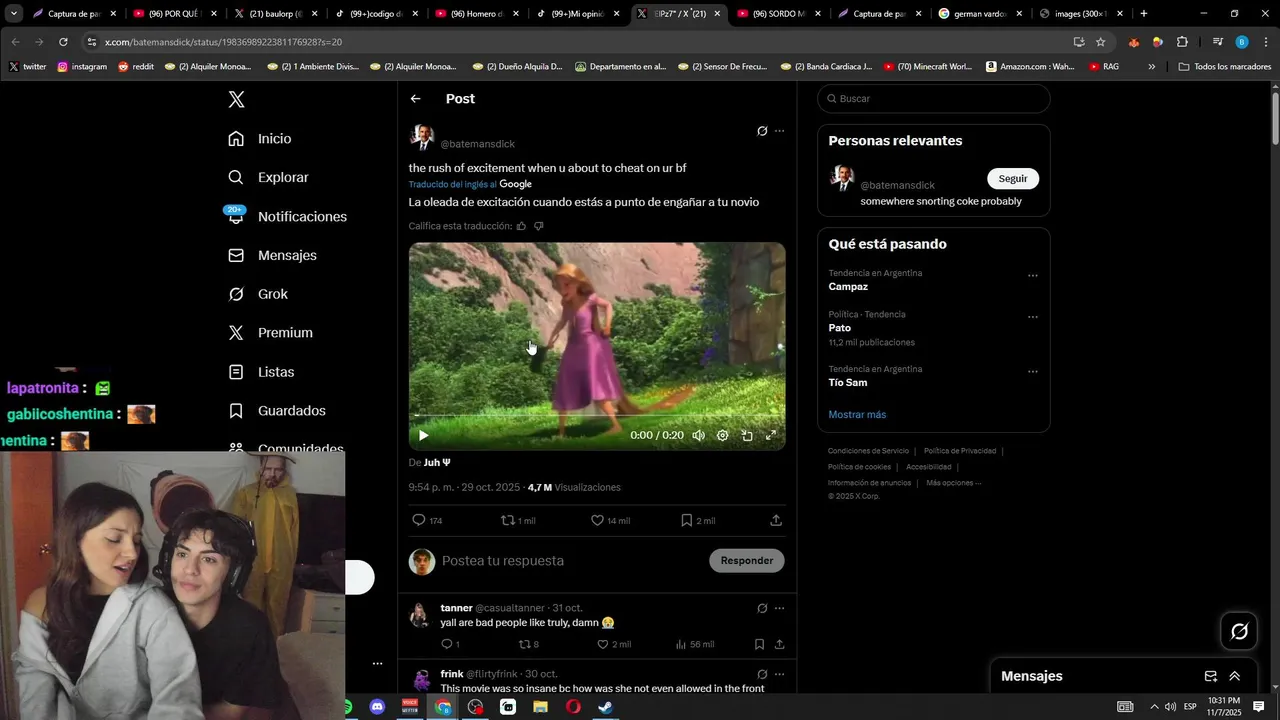The image size is (1280, 720).
Task: Reload the browser page
Action: tap(63, 42)
